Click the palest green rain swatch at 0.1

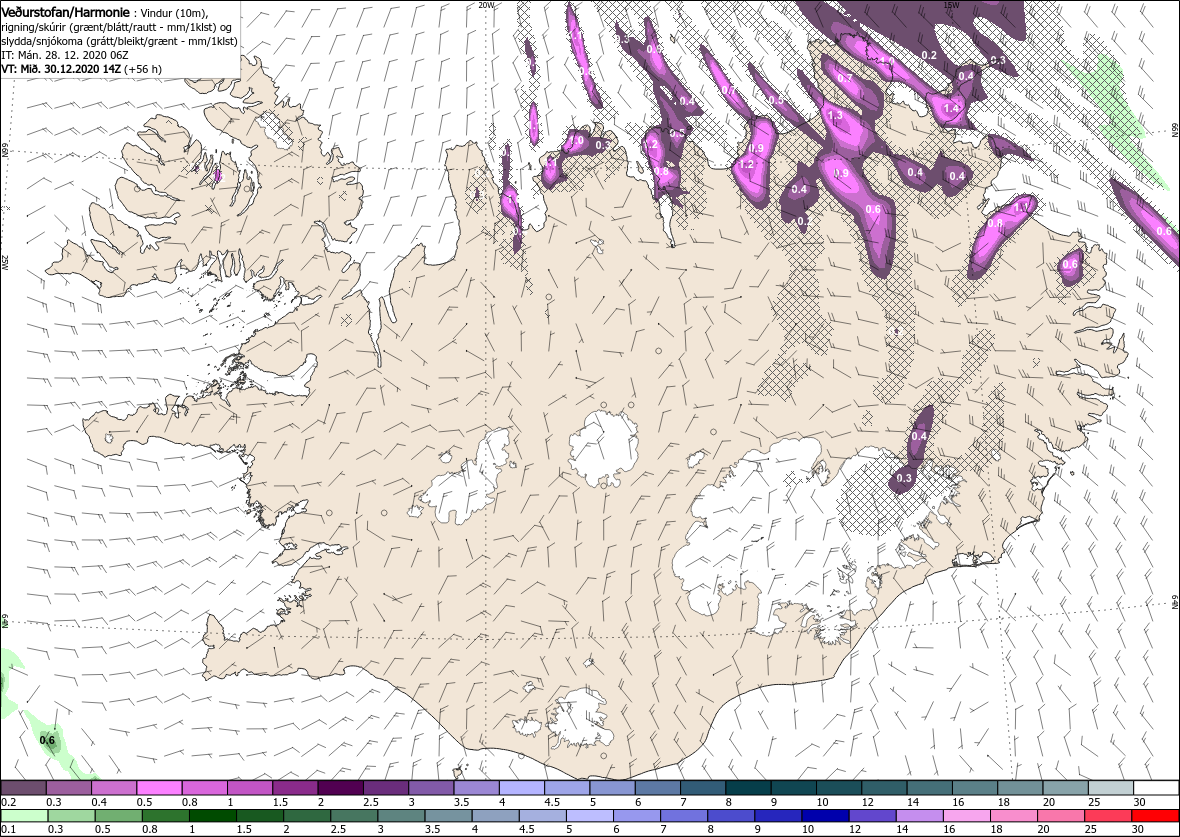23,817
